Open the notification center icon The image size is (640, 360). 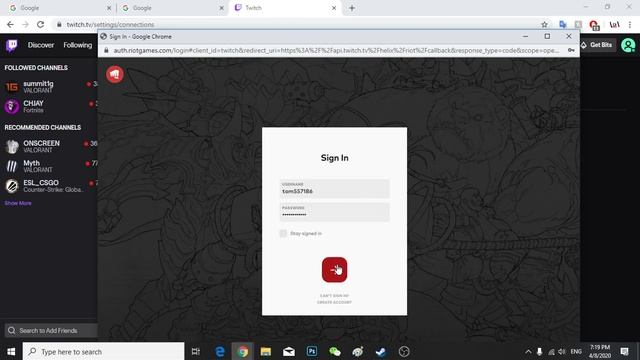coord(624,351)
